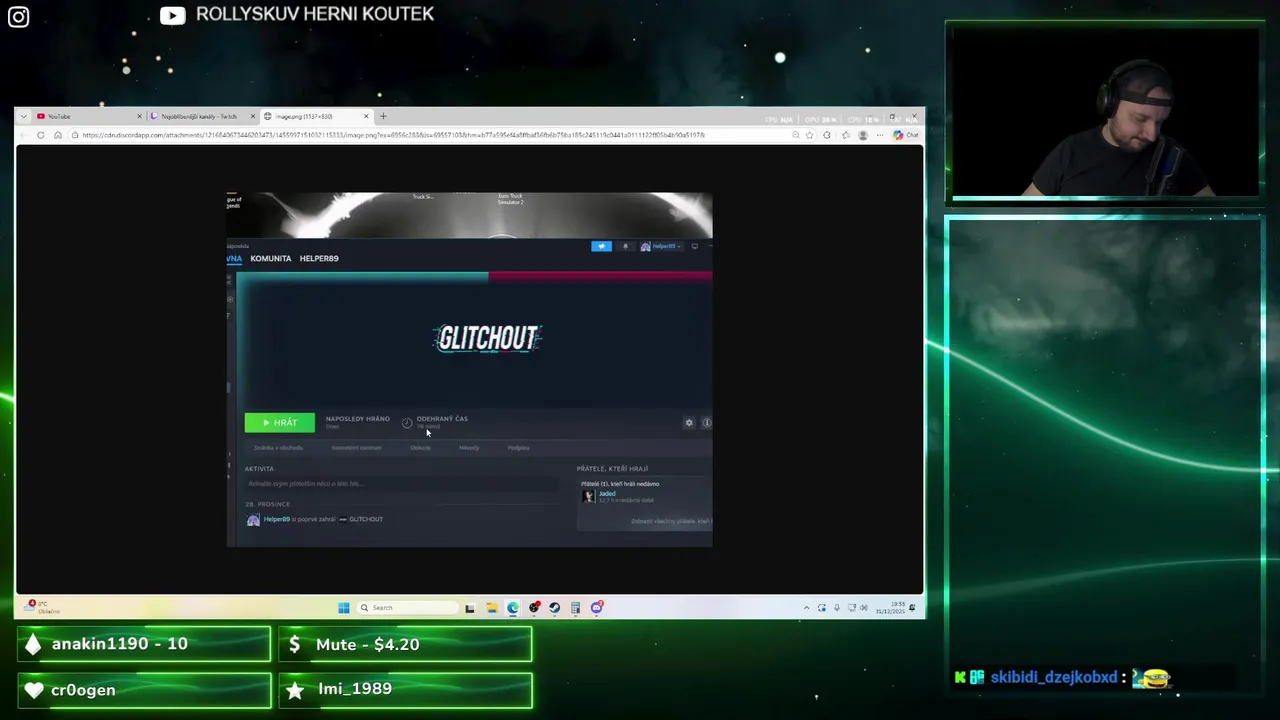Open the Windows Start menu
Viewport: 1280px width, 720px height.
click(344, 607)
